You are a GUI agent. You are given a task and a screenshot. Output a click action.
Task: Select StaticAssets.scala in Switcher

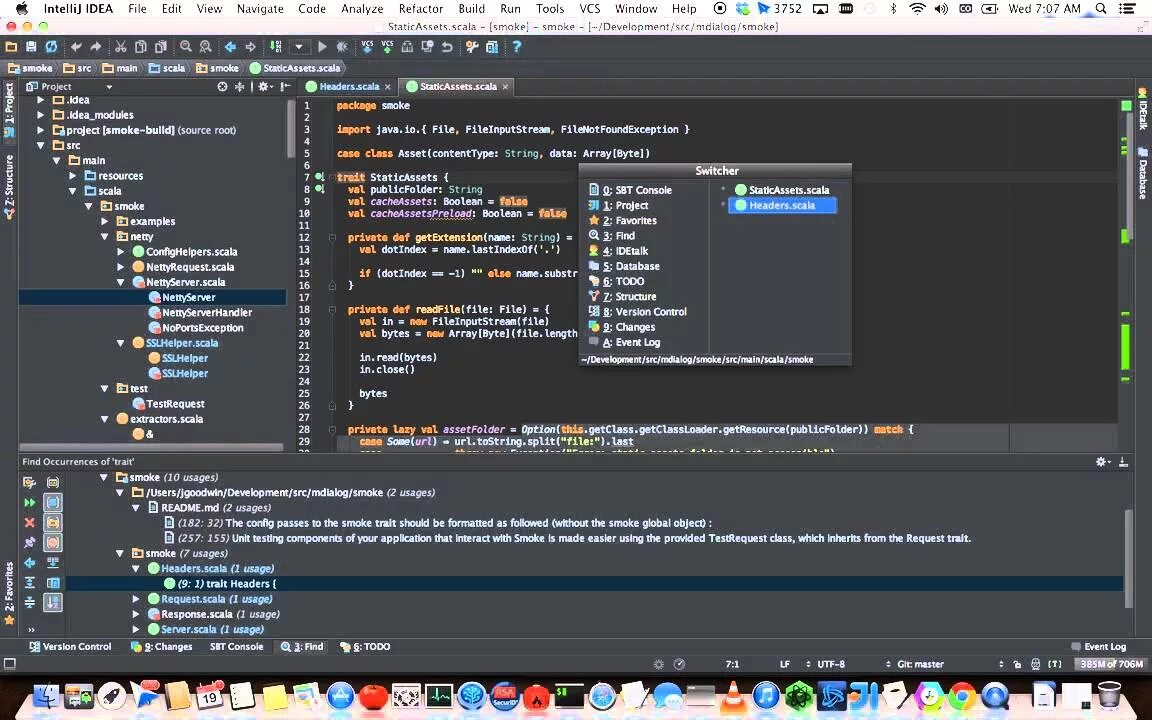coord(782,190)
